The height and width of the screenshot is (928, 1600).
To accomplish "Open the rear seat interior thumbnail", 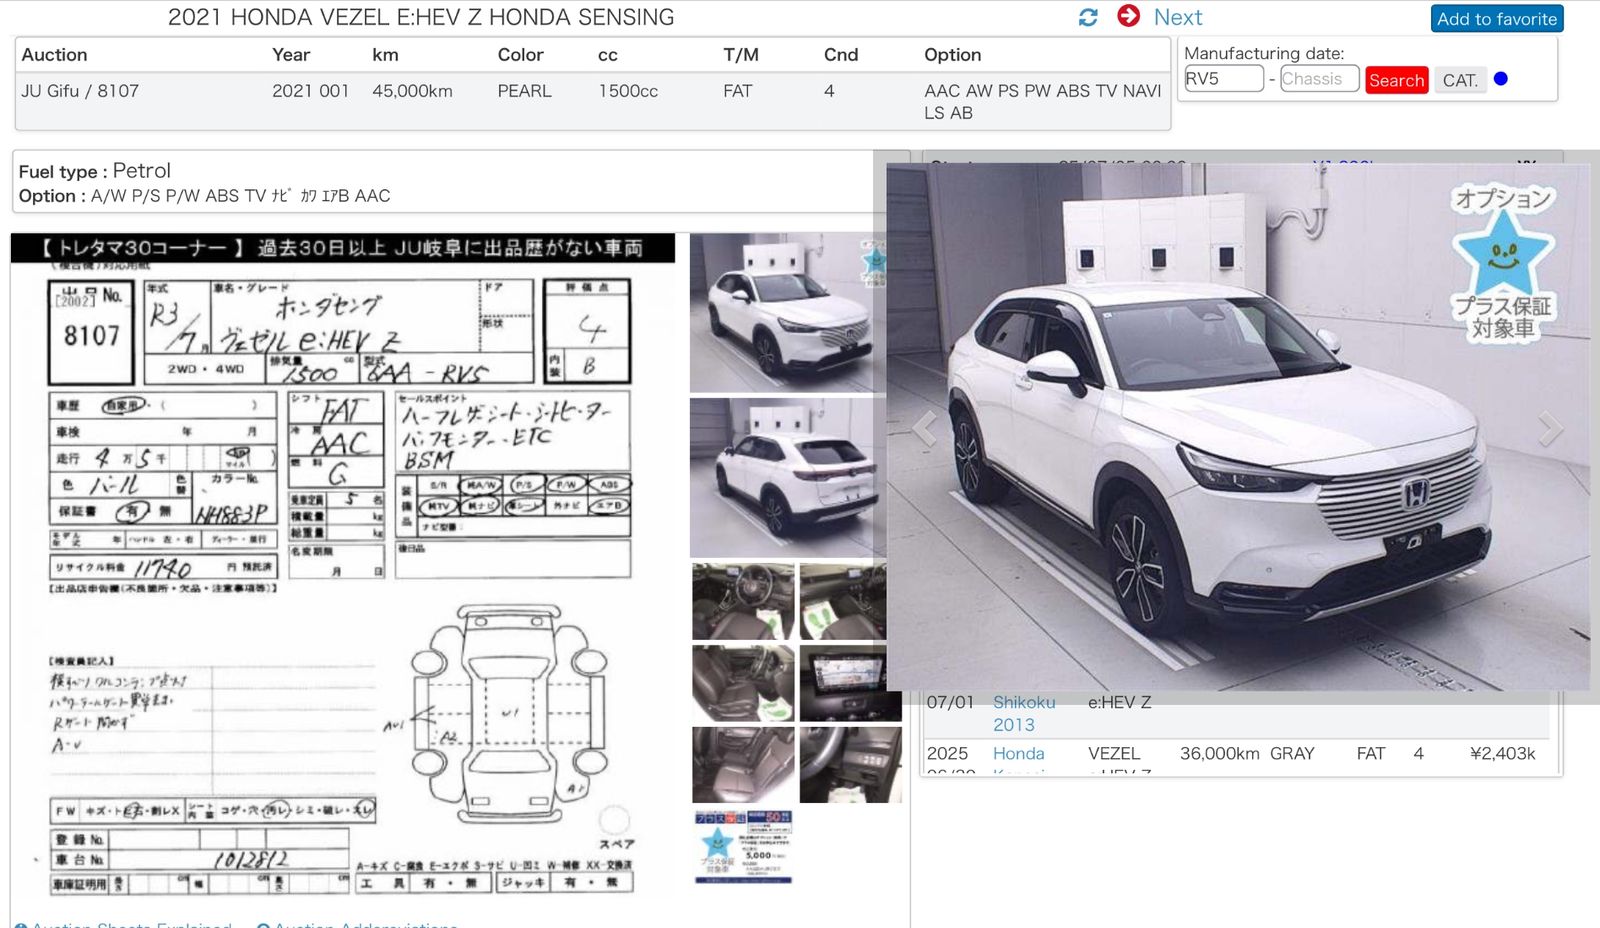I will (x=742, y=765).
